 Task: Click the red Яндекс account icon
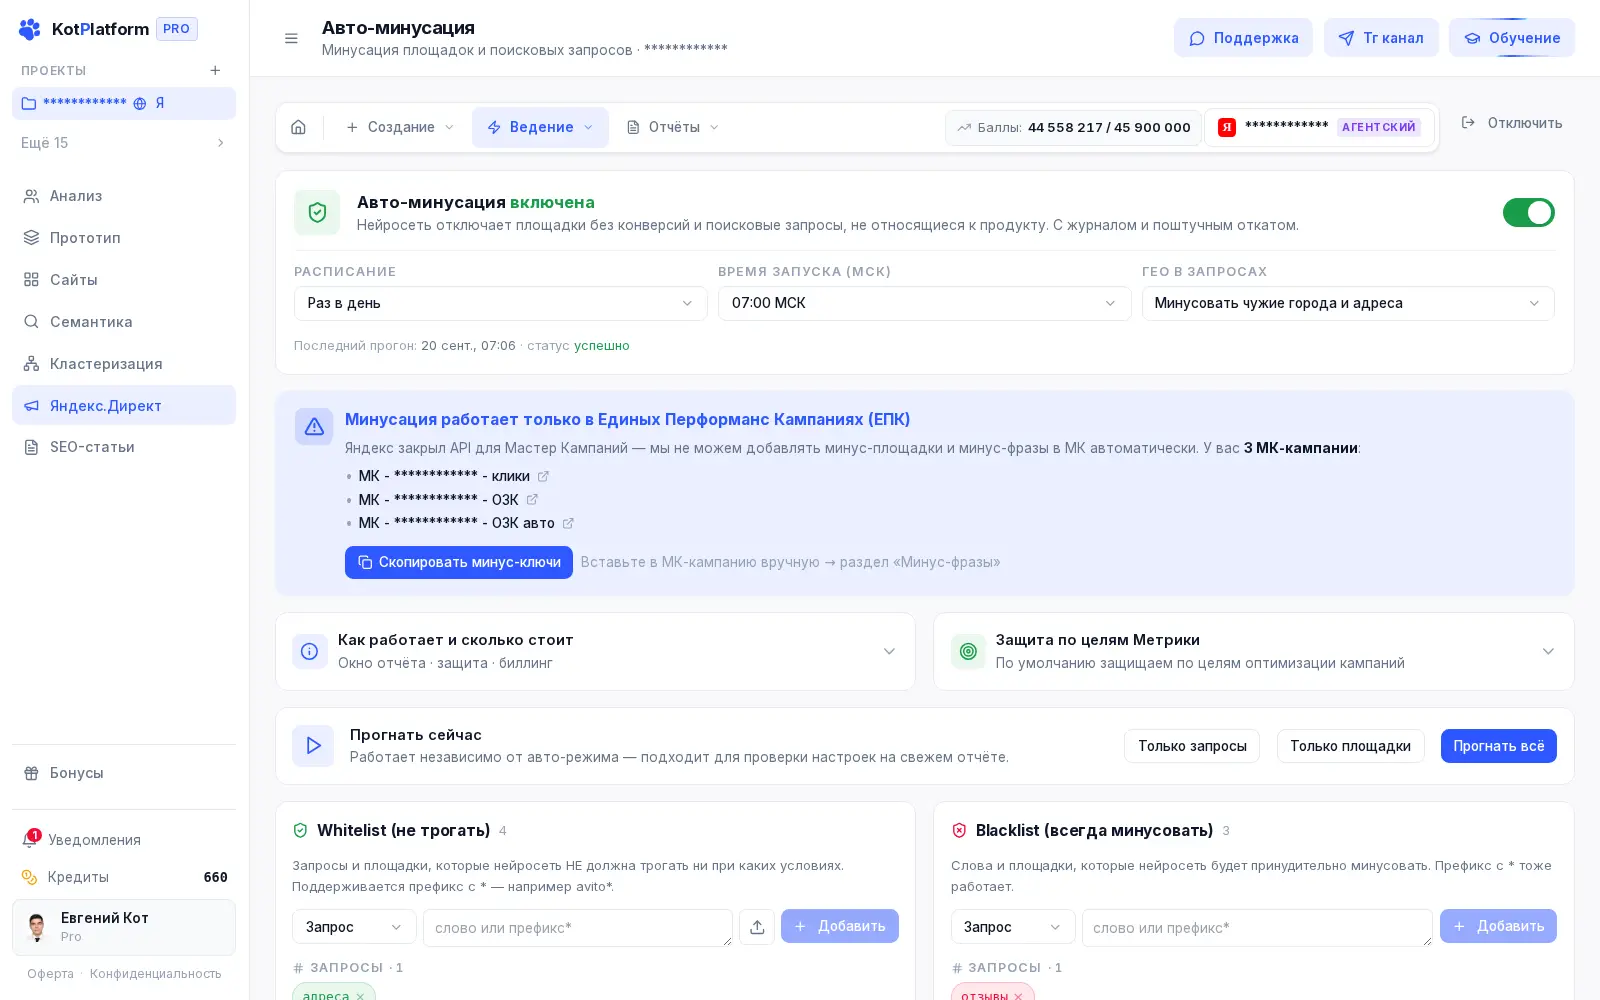click(x=1227, y=127)
